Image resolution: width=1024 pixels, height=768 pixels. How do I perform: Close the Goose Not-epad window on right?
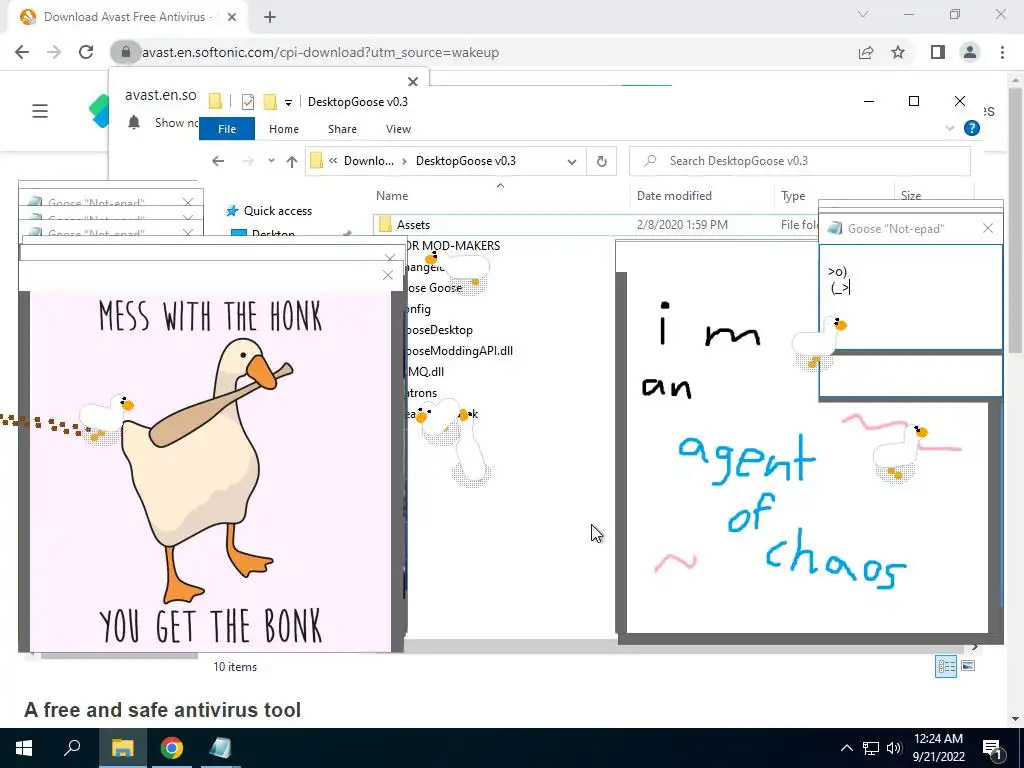point(987,228)
